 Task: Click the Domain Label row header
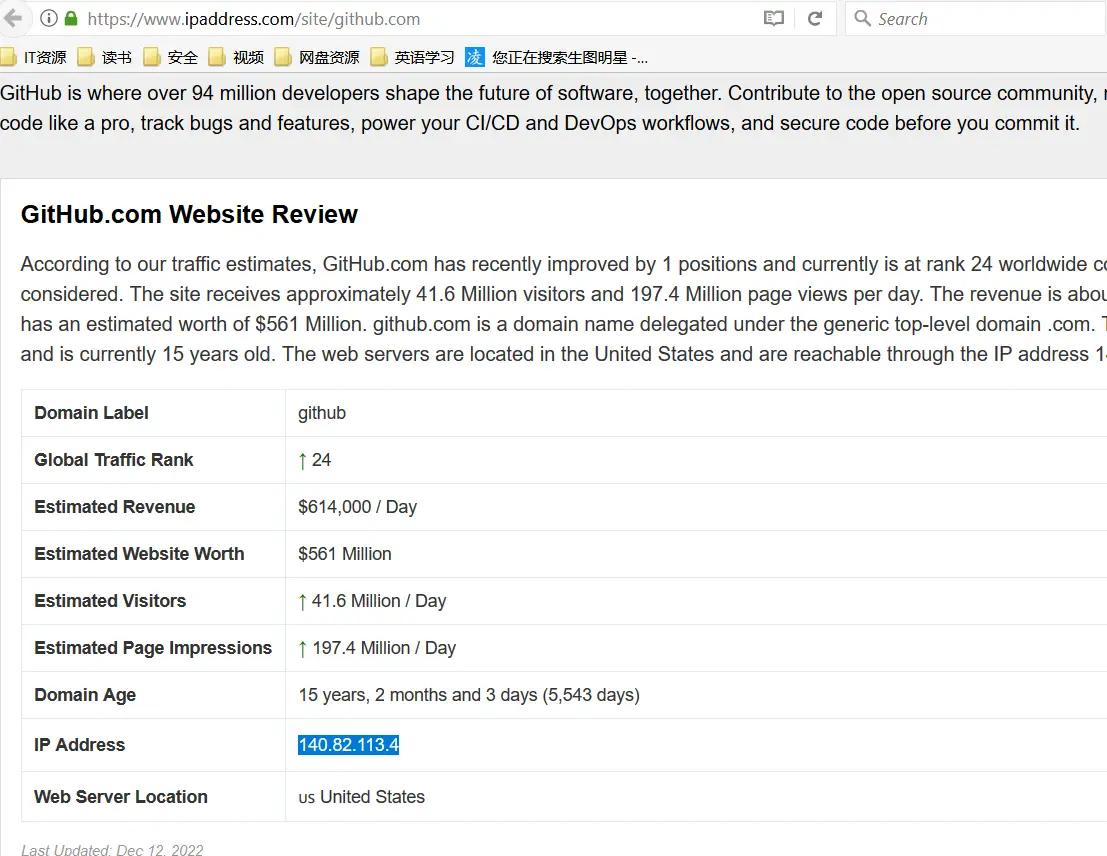click(x=91, y=412)
